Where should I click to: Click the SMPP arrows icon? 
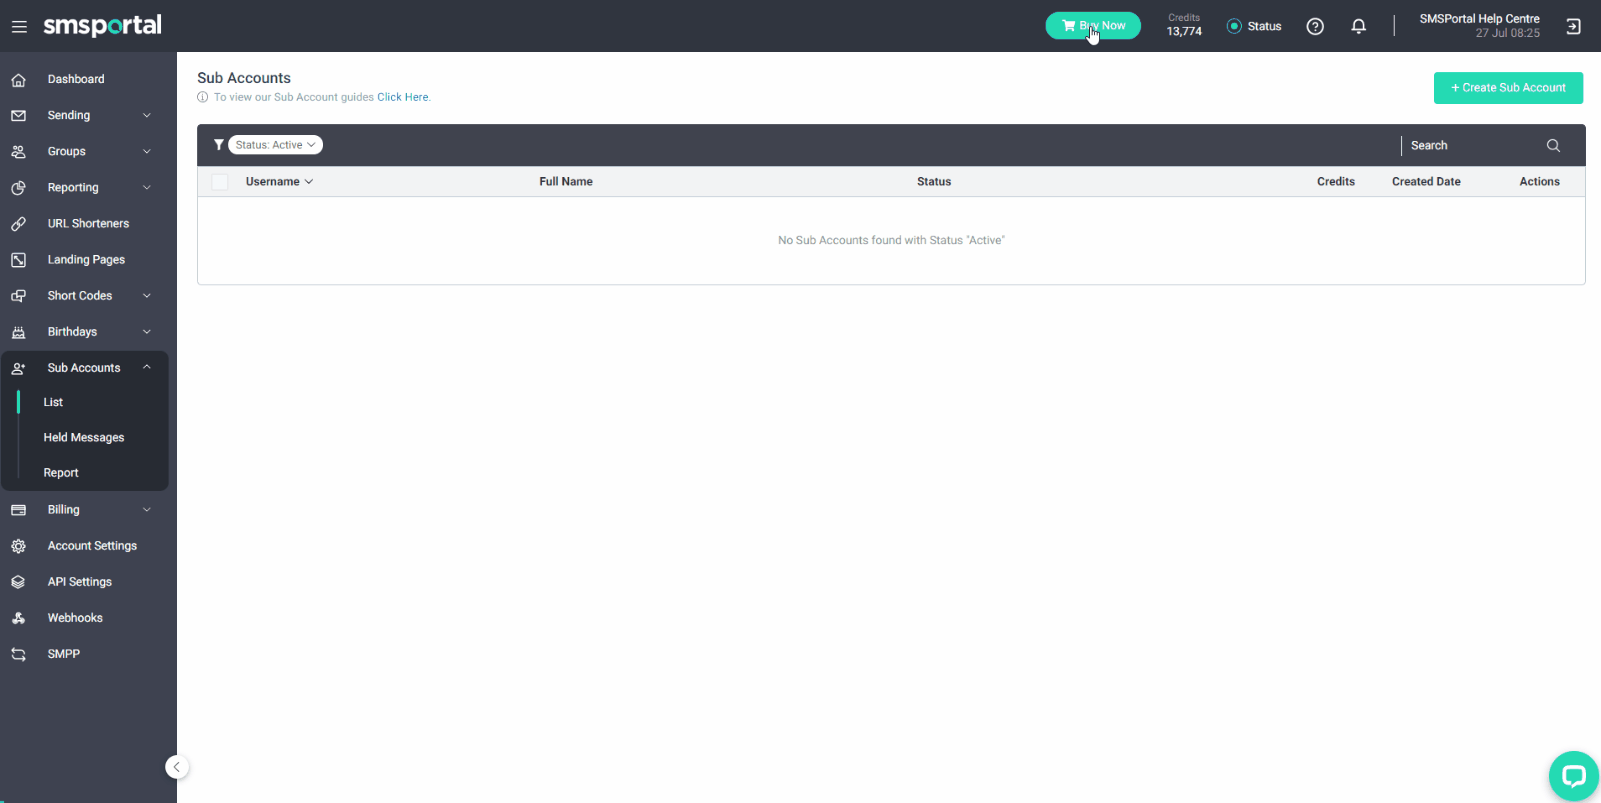18,654
